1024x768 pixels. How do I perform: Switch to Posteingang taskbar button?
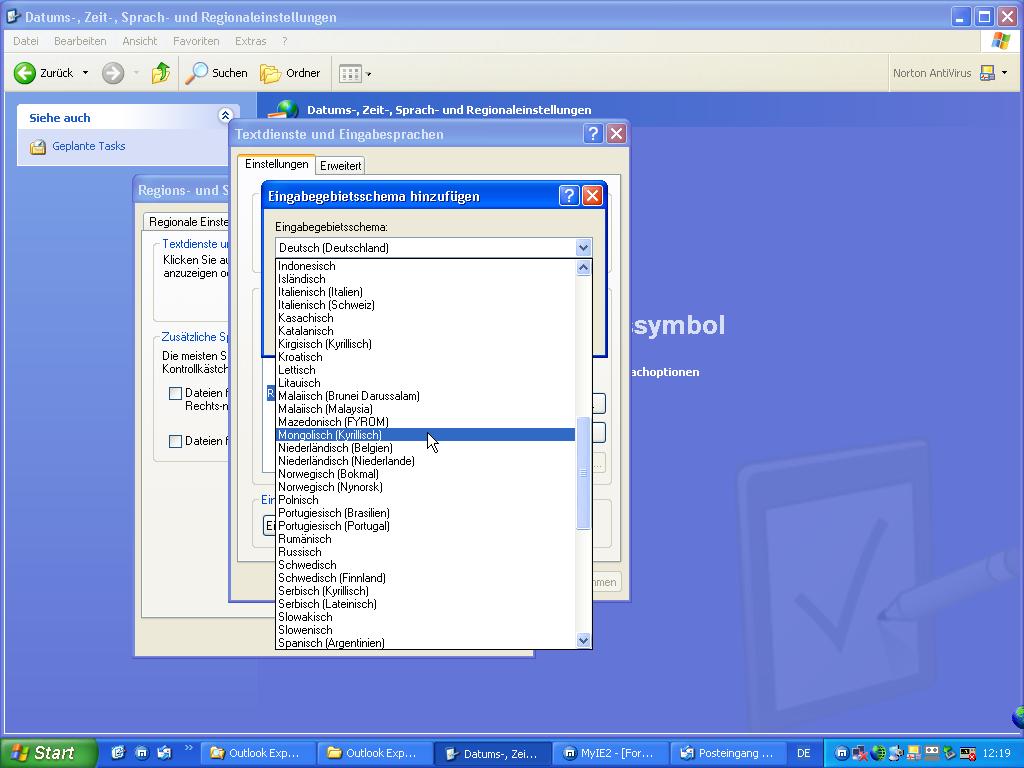pos(728,753)
